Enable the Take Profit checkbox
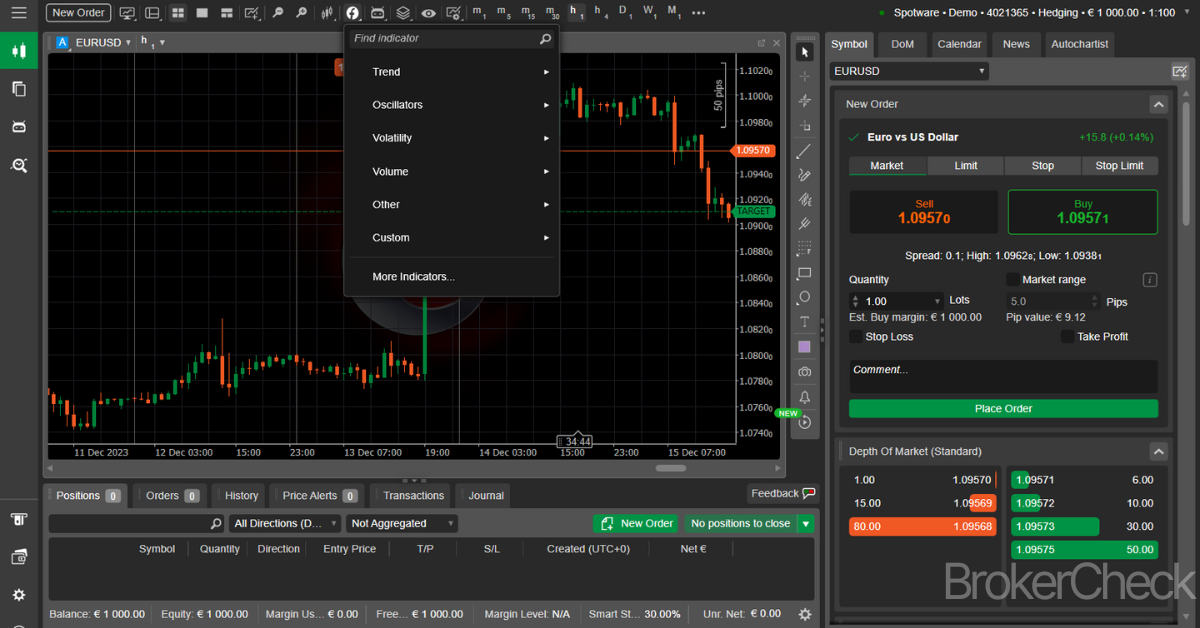 coord(1067,337)
